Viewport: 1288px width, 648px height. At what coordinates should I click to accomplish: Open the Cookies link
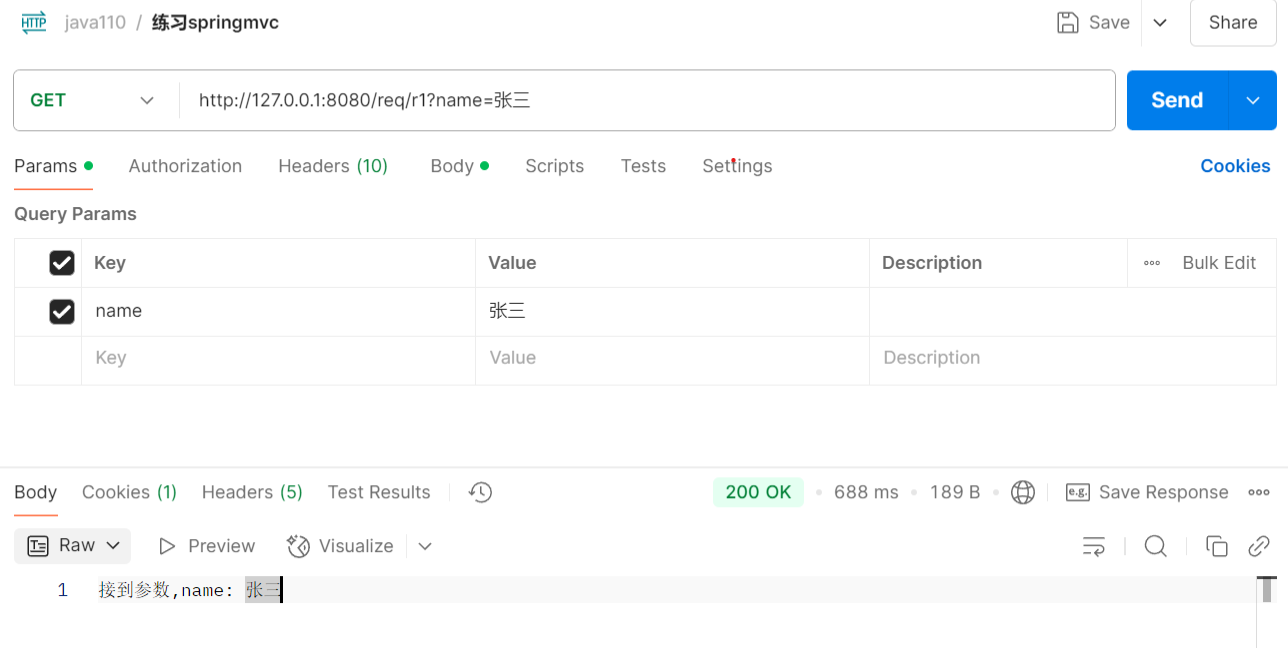1235,166
